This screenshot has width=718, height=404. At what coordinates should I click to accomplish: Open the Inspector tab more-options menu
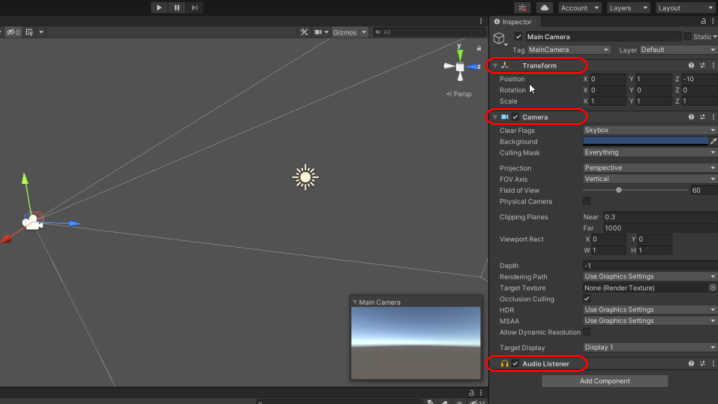coord(713,21)
